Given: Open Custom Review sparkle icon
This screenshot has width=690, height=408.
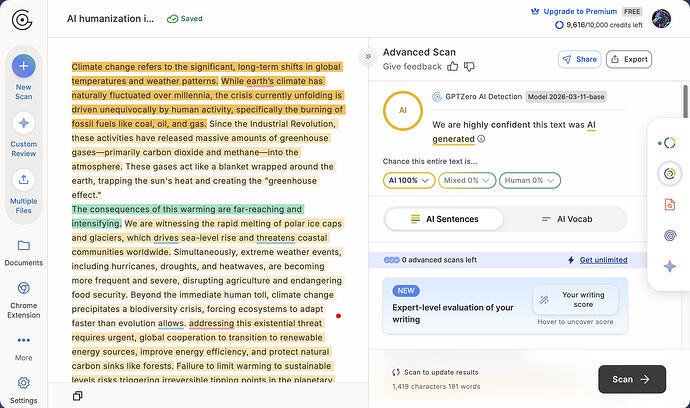Looking at the screenshot, I should [x=24, y=123].
